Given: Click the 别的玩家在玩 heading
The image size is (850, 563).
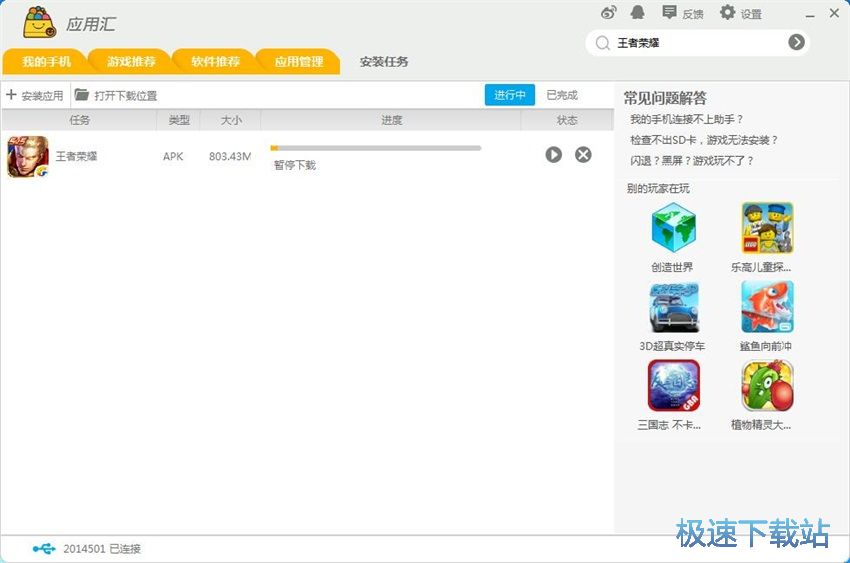Looking at the screenshot, I should [658, 189].
